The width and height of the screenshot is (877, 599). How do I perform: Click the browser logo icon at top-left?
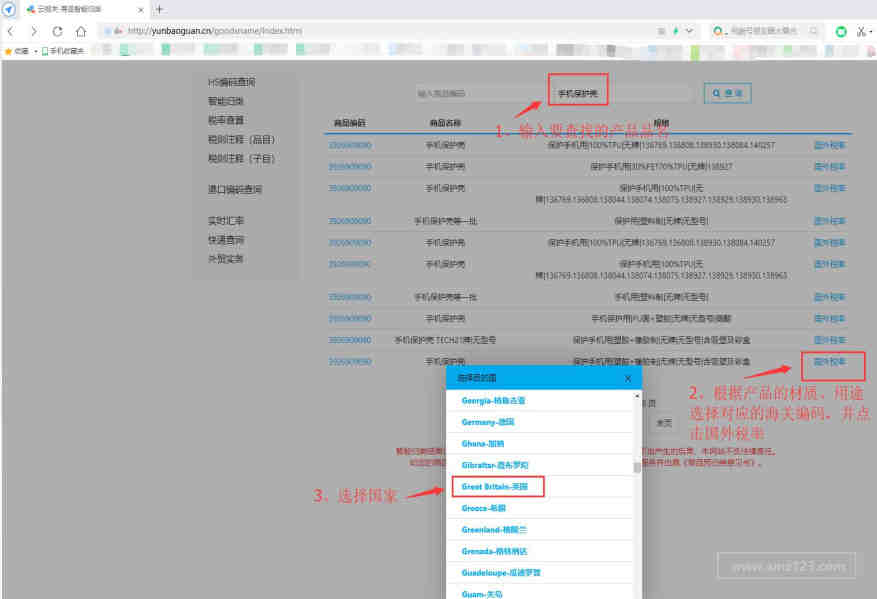(x=8, y=9)
